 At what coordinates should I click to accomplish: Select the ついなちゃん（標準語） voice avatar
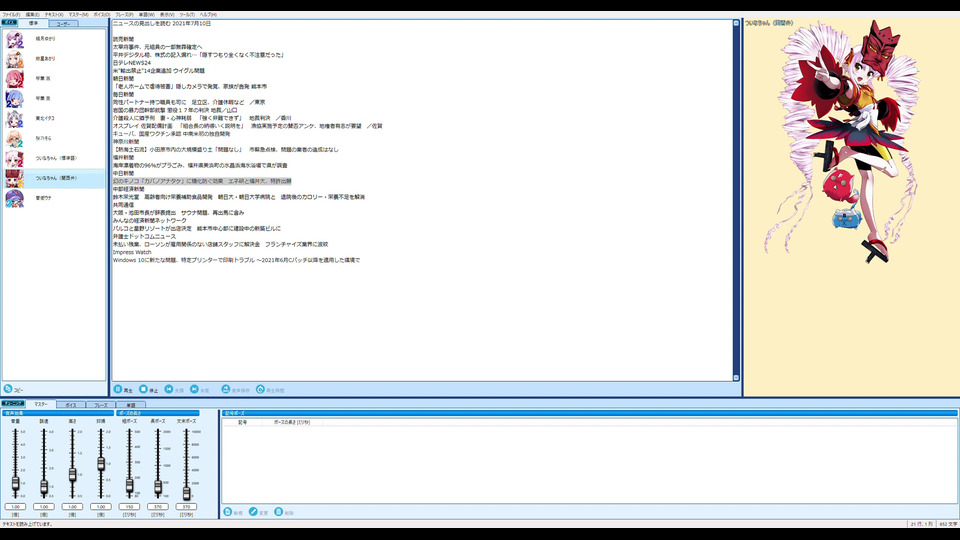14,159
